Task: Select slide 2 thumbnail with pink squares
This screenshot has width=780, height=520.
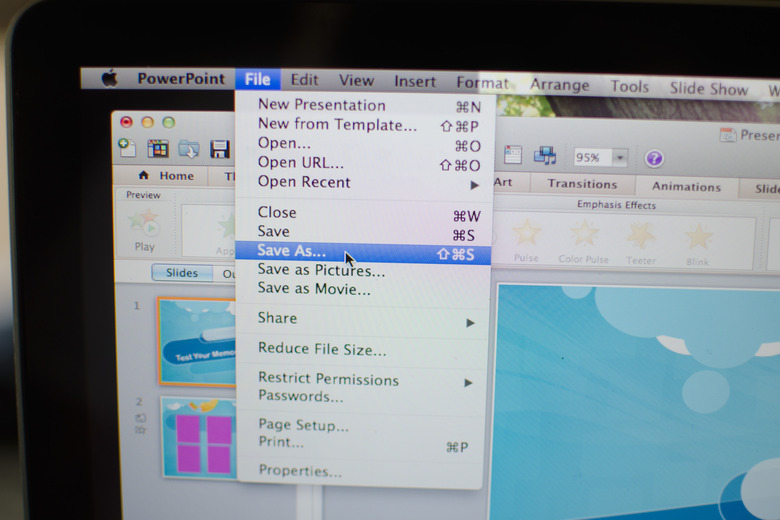Action: (196, 438)
